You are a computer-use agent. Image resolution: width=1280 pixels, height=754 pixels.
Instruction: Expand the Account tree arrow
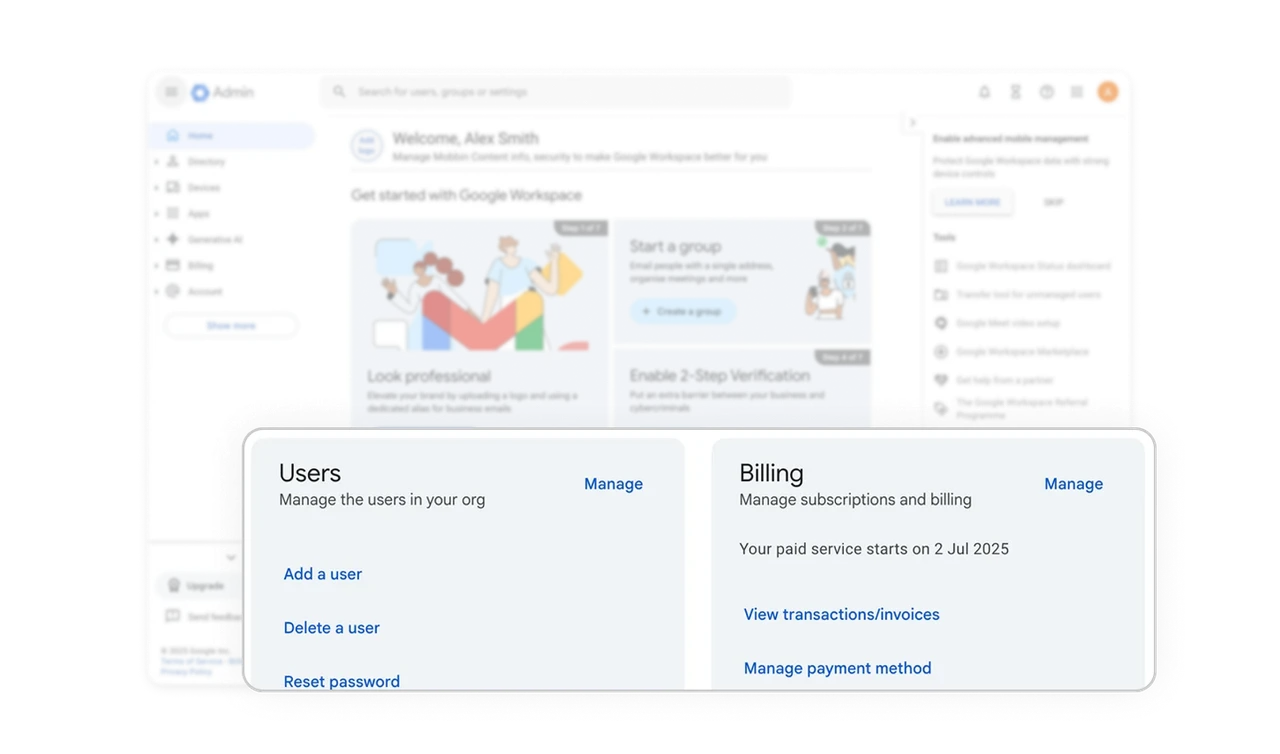156,291
